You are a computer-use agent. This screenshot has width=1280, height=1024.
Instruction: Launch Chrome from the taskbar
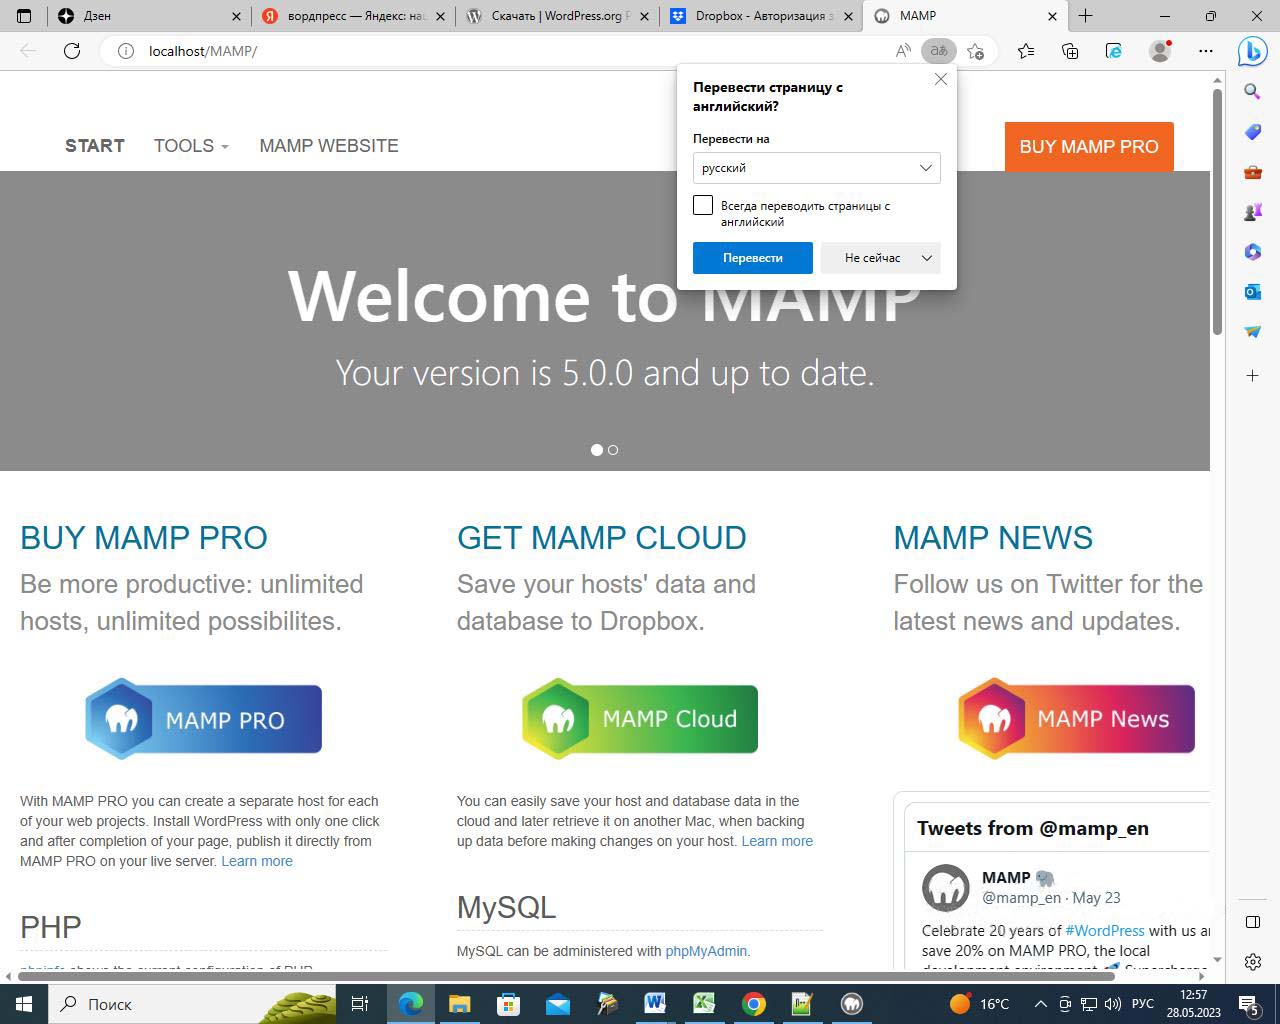click(x=754, y=1003)
